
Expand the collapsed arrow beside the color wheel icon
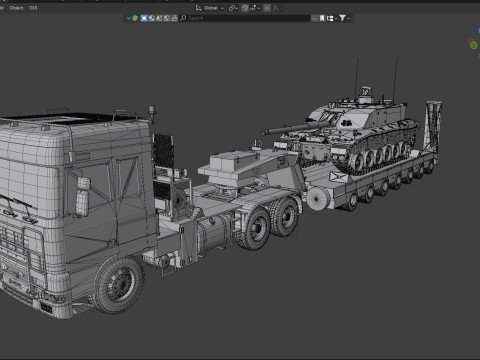pos(128,18)
